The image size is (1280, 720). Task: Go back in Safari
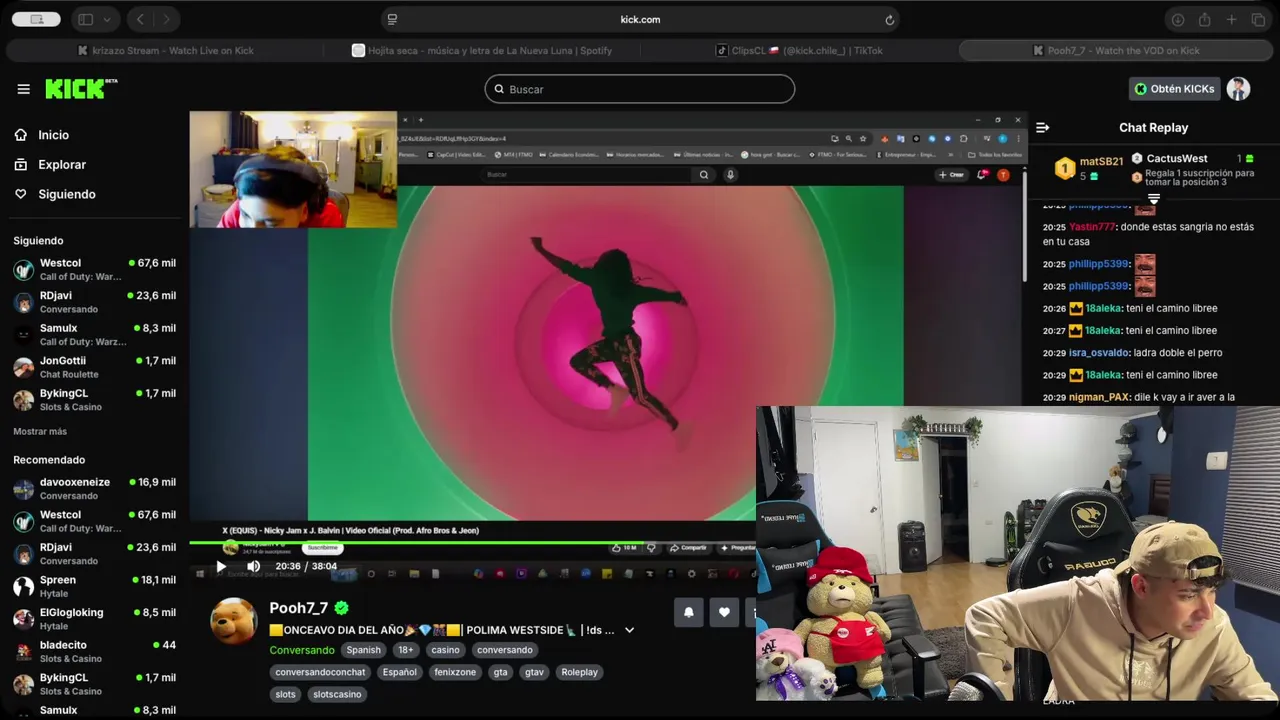click(140, 19)
